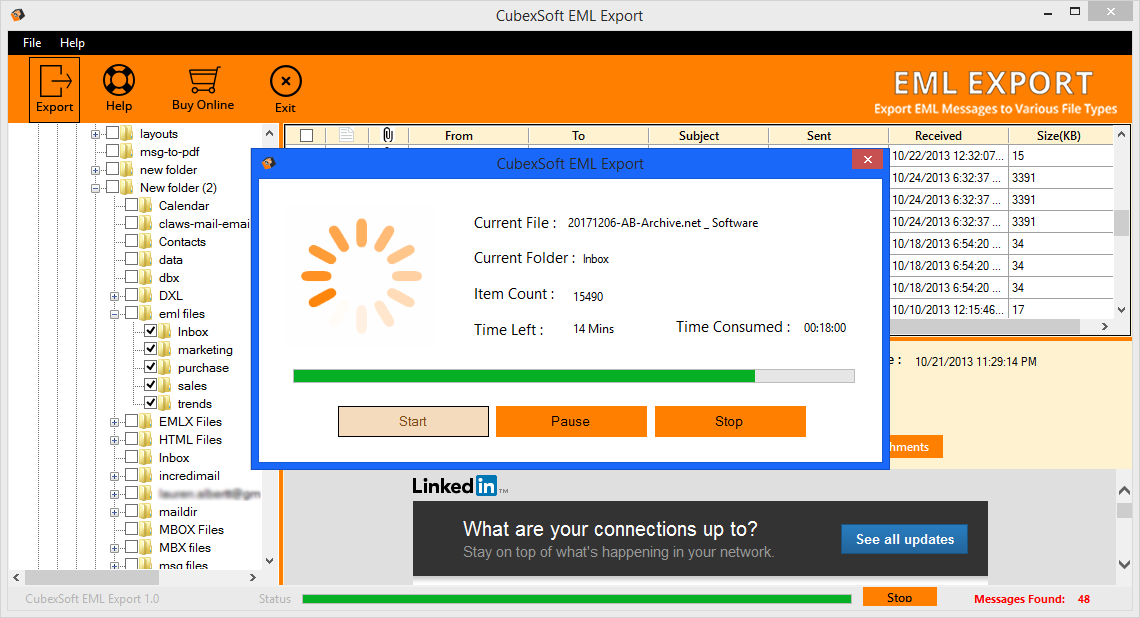
Task: Select the dbx tree folder
Action: point(169,277)
